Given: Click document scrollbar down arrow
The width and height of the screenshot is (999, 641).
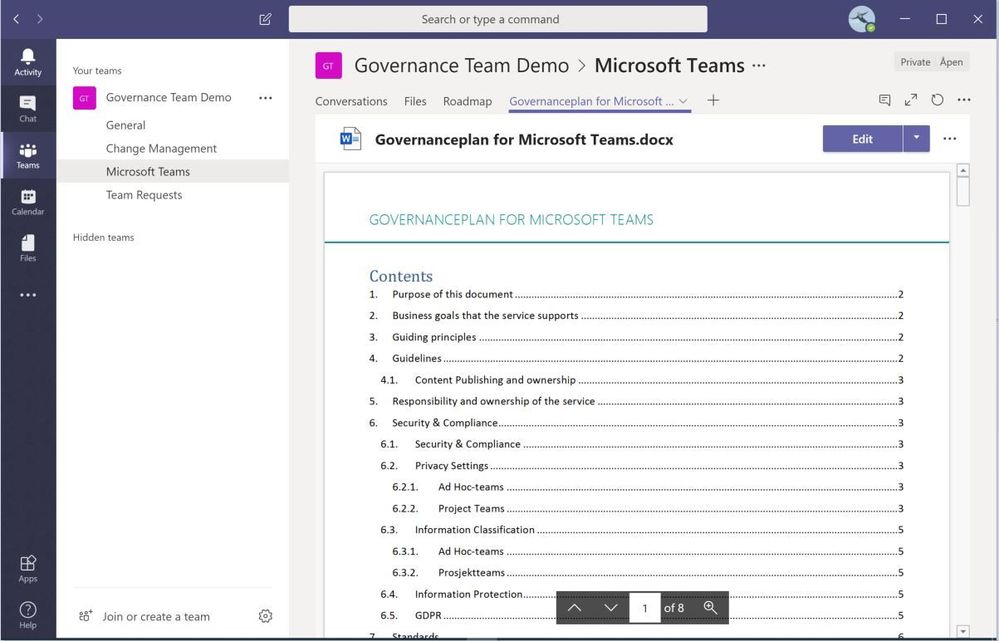Looking at the screenshot, I should [963, 631].
